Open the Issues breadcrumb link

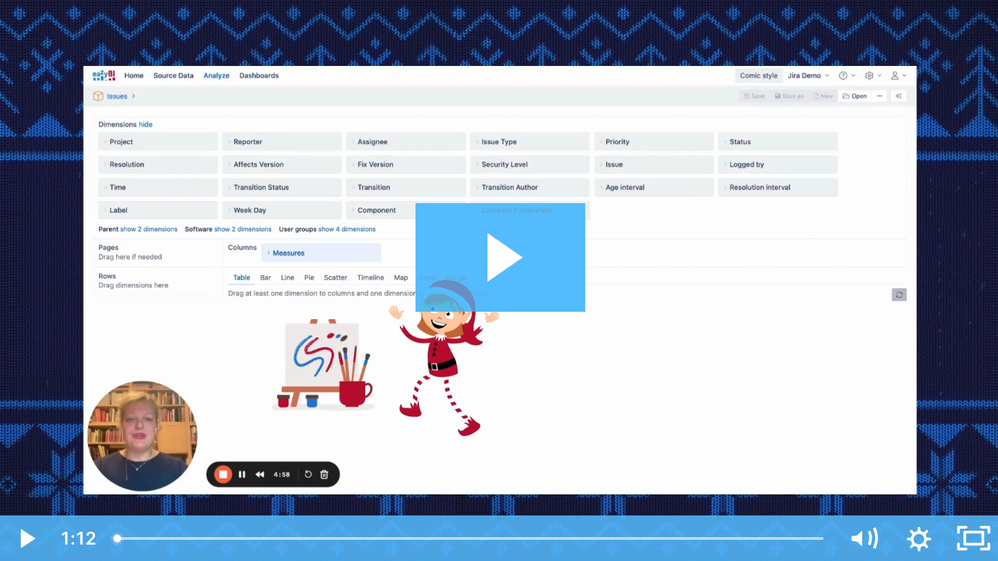point(117,96)
